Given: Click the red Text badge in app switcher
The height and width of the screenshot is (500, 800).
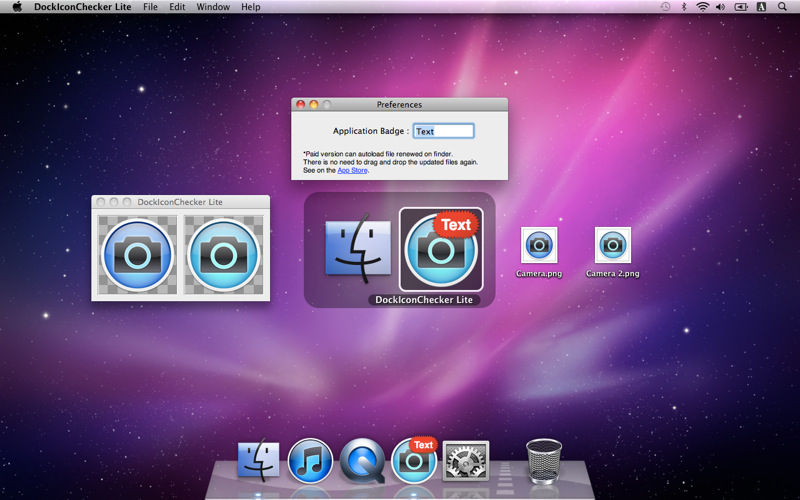Looking at the screenshot, I should pos(456,224).
